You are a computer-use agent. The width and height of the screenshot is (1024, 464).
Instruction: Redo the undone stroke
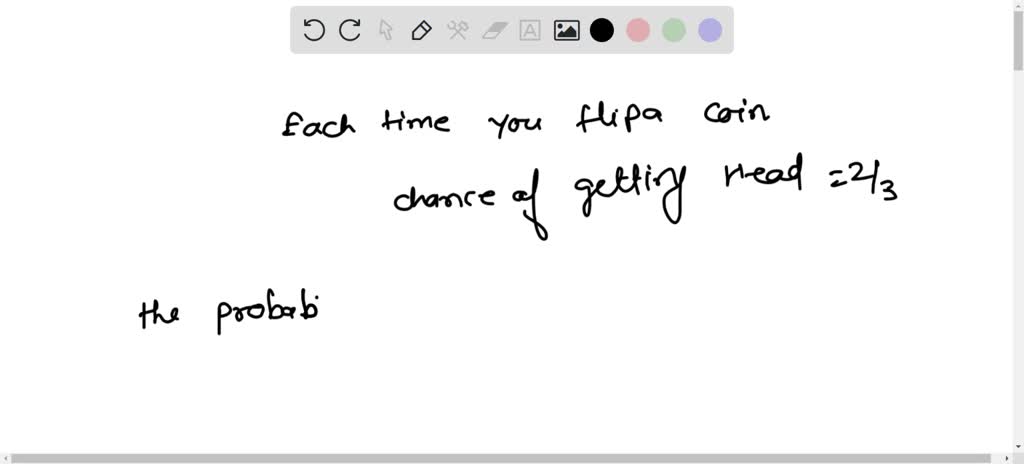(350, 30)
